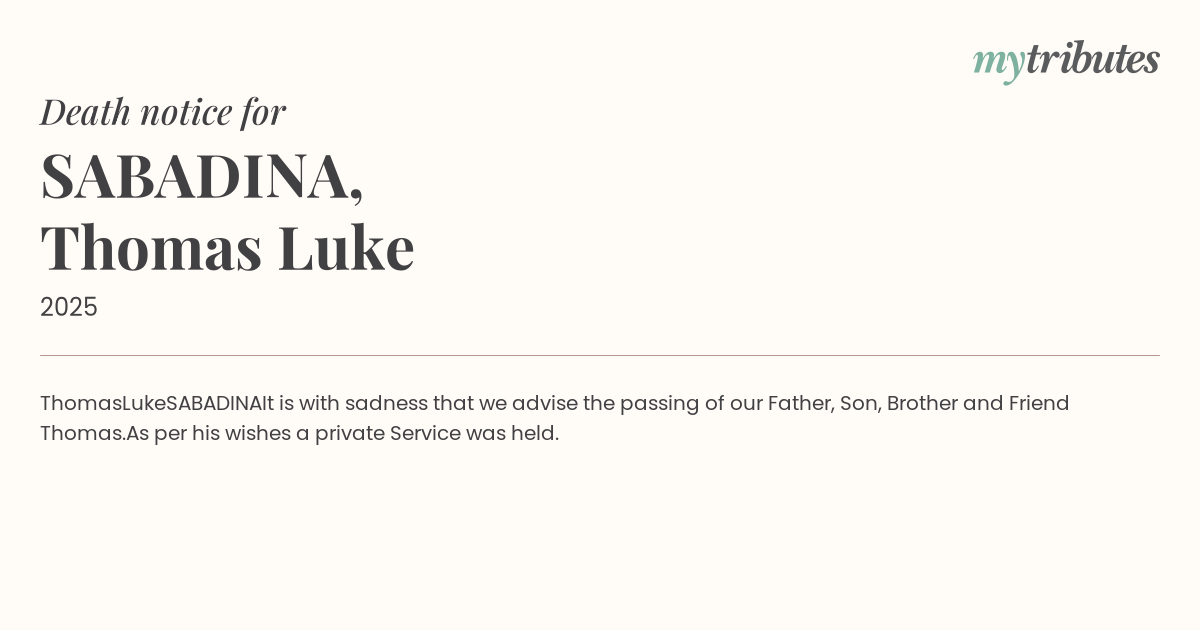Click the word "sadness" in the notice

coord(386,403)
